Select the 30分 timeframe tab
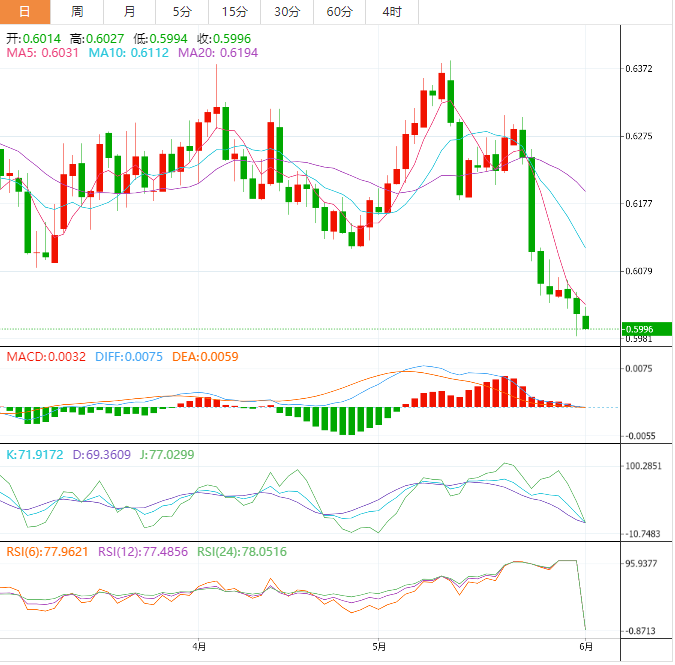Screen dimensions: 675x665 tap(286, 12)
